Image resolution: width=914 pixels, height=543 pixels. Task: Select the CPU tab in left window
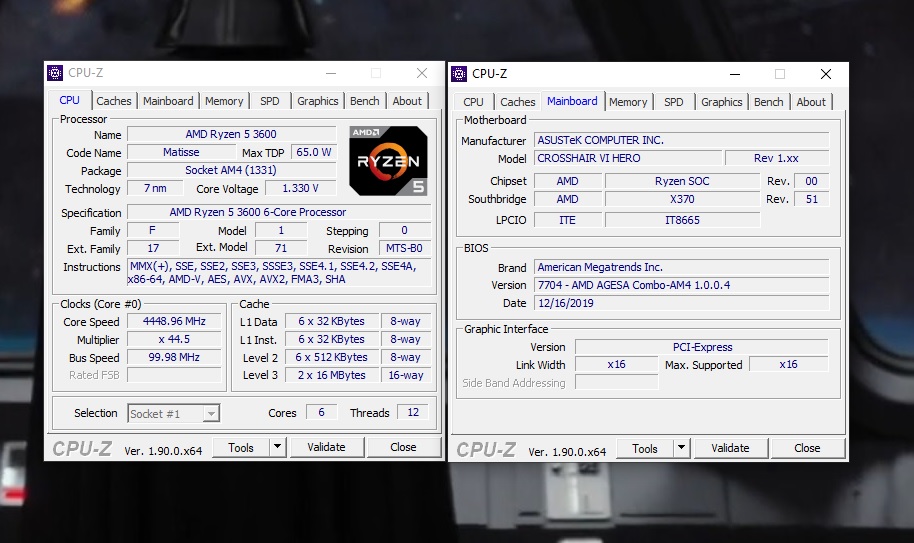tap(69, 100)
